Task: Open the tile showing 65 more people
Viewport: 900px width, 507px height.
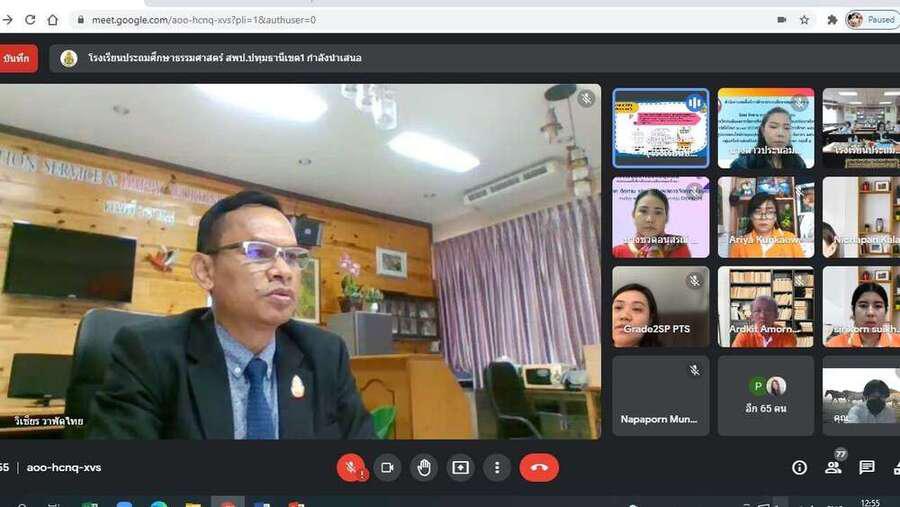Action: pyautogui.click(x=766, y=395)
